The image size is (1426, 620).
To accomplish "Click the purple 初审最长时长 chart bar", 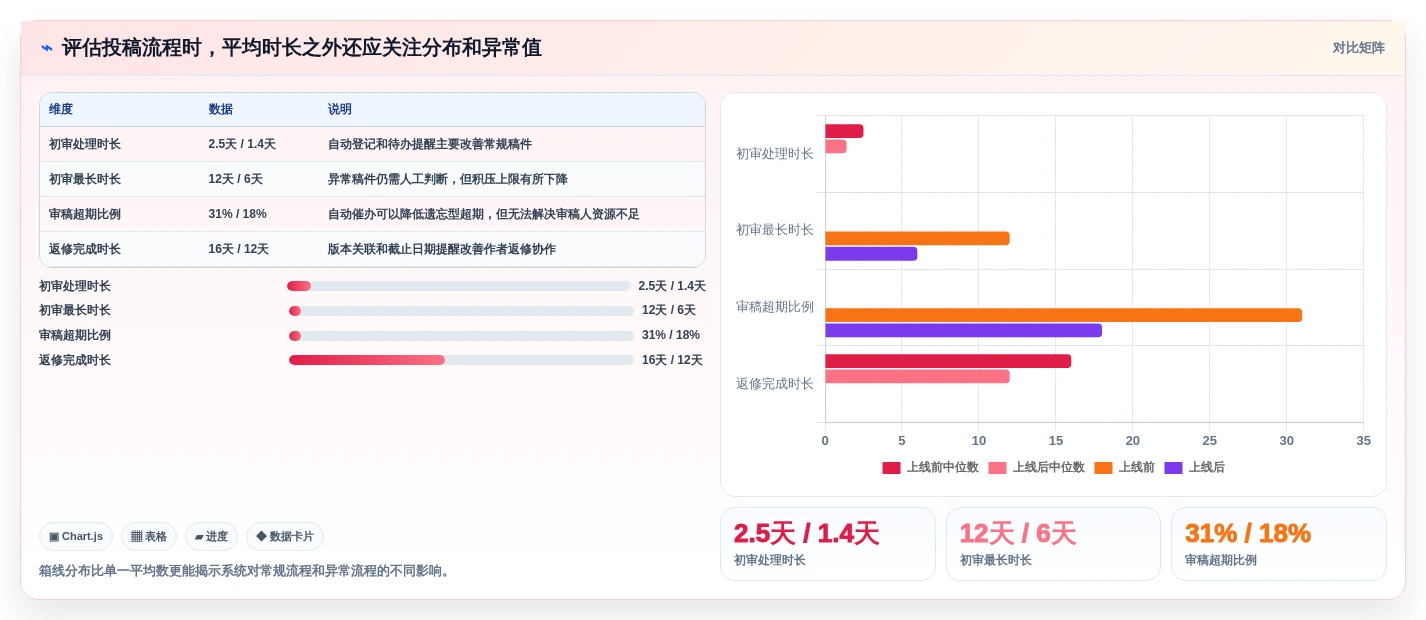I will pos(871,254).
